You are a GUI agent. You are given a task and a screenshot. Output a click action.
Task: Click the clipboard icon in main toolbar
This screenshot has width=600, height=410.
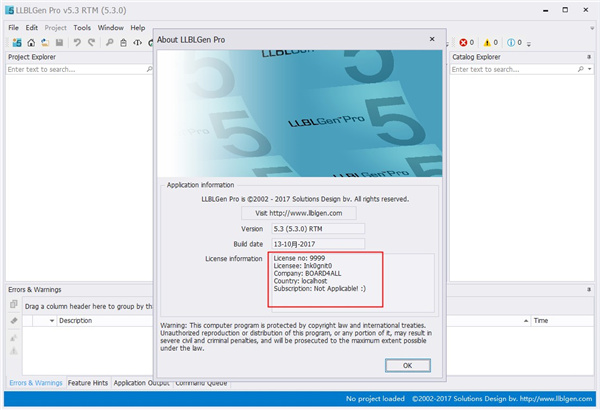(x=123, y=42)
